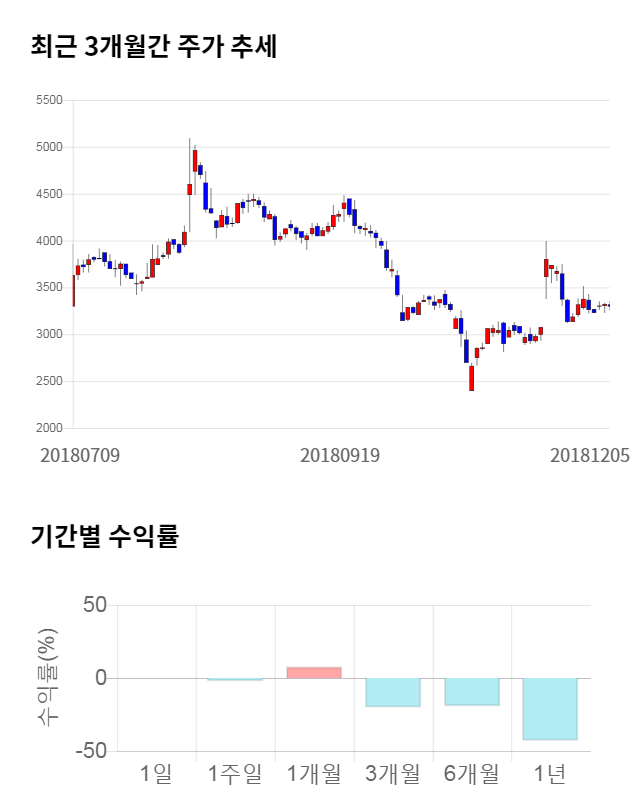Click the lowest red candlestick near 2500
This screenshot has width=640, height=810.
point(471,377)
